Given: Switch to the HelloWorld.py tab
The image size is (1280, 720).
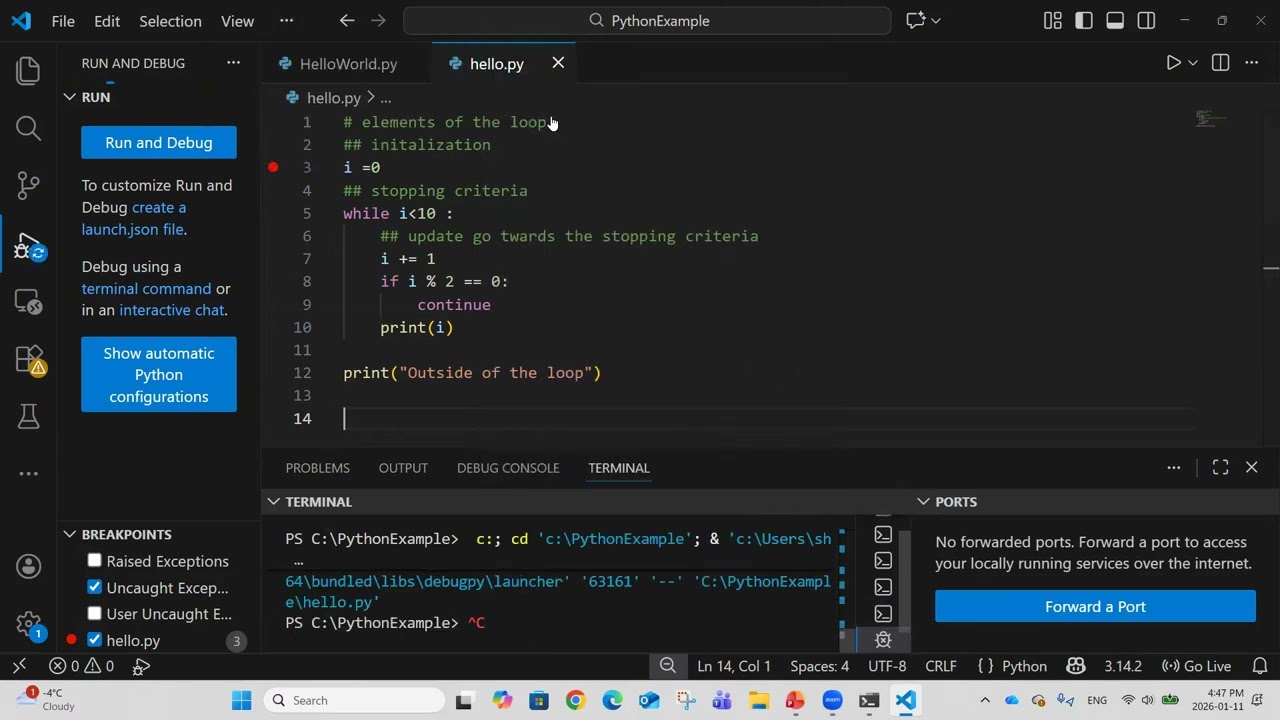Looking at the screenshot, I should point(348,63).
